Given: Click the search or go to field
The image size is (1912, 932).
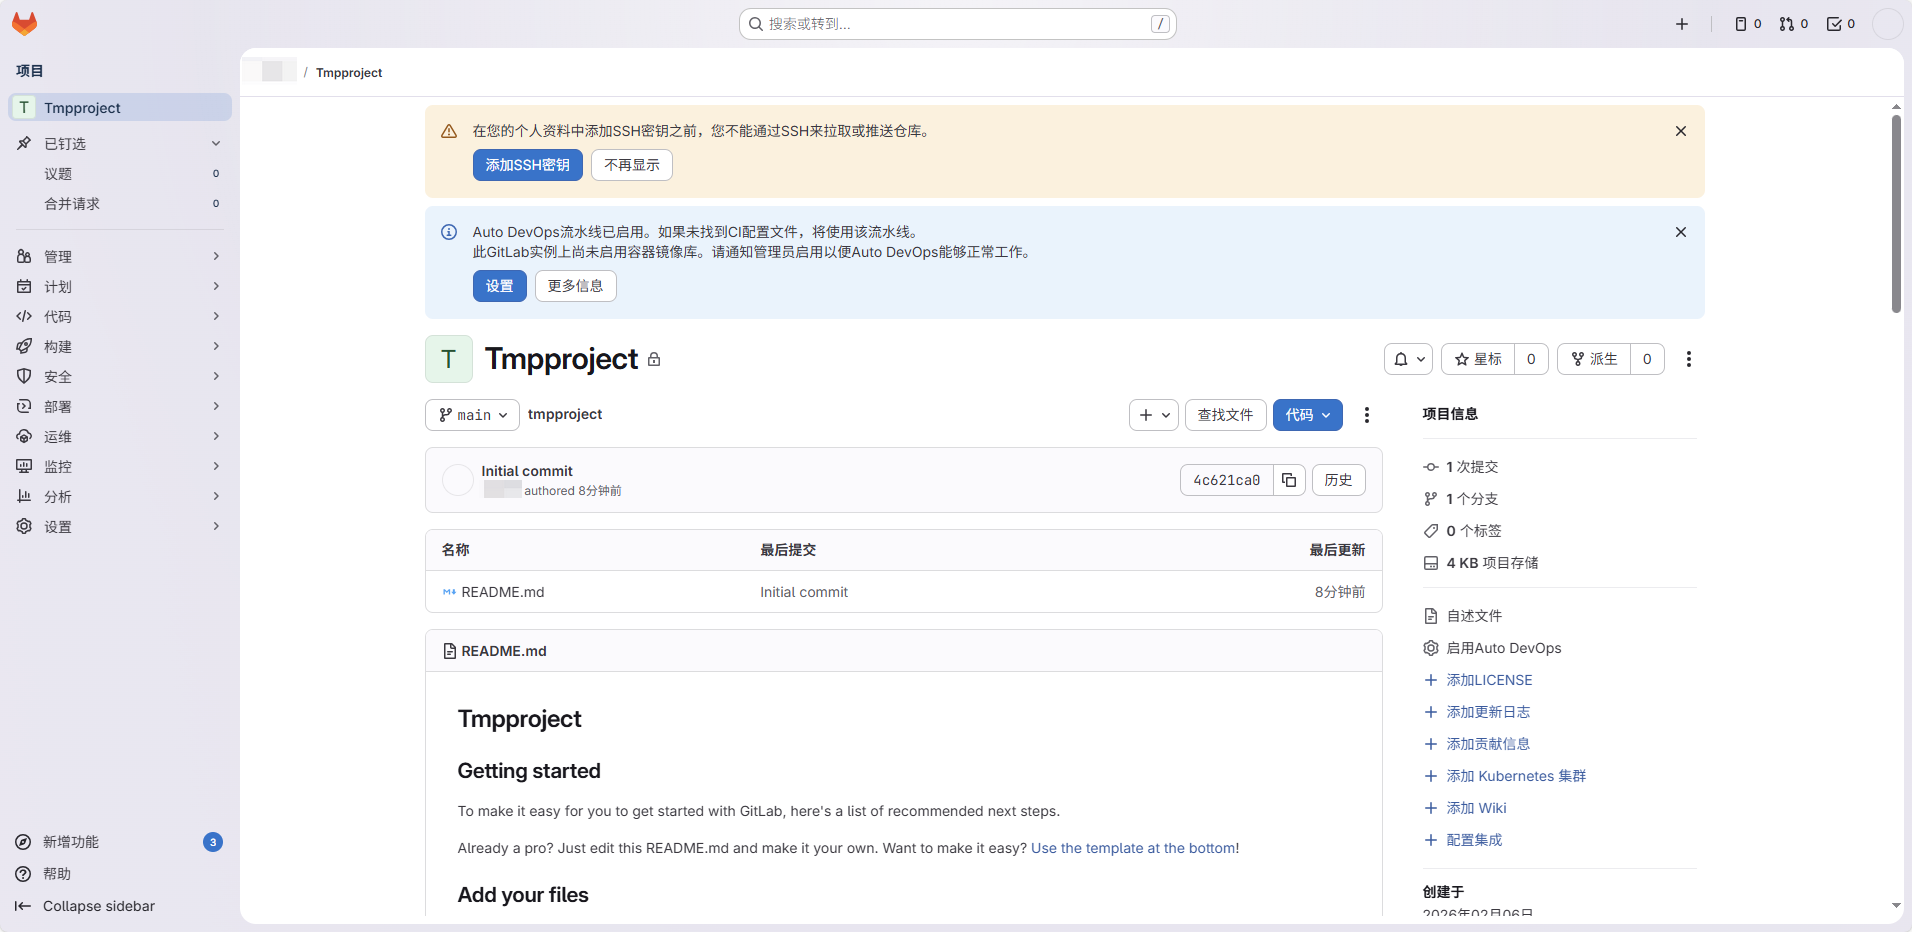Looking at the screenshot, I should [x=956, y=24].
